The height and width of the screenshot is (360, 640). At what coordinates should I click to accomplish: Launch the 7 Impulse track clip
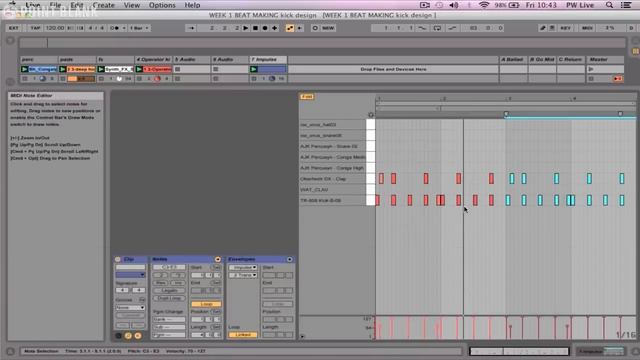[x=254, y=69]
